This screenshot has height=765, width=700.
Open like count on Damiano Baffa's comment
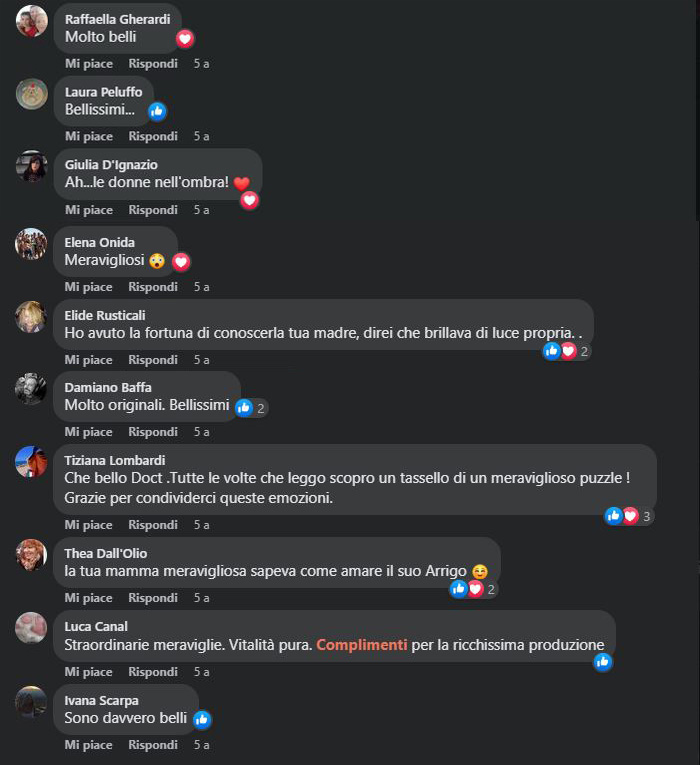click(x=251, y=408)
